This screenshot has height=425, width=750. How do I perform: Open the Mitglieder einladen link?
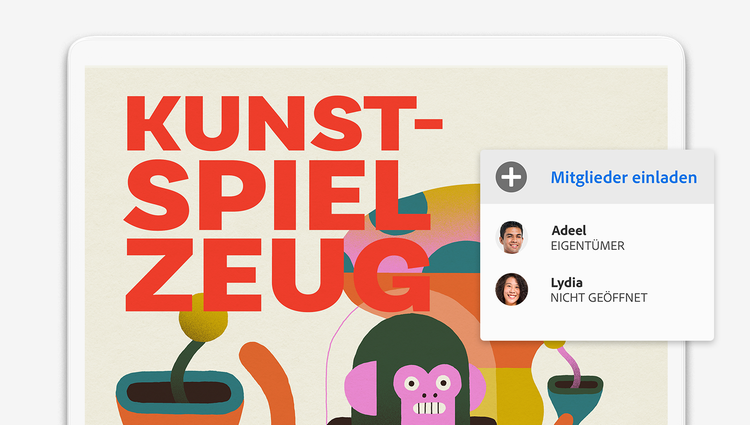(x=623, y=177)
